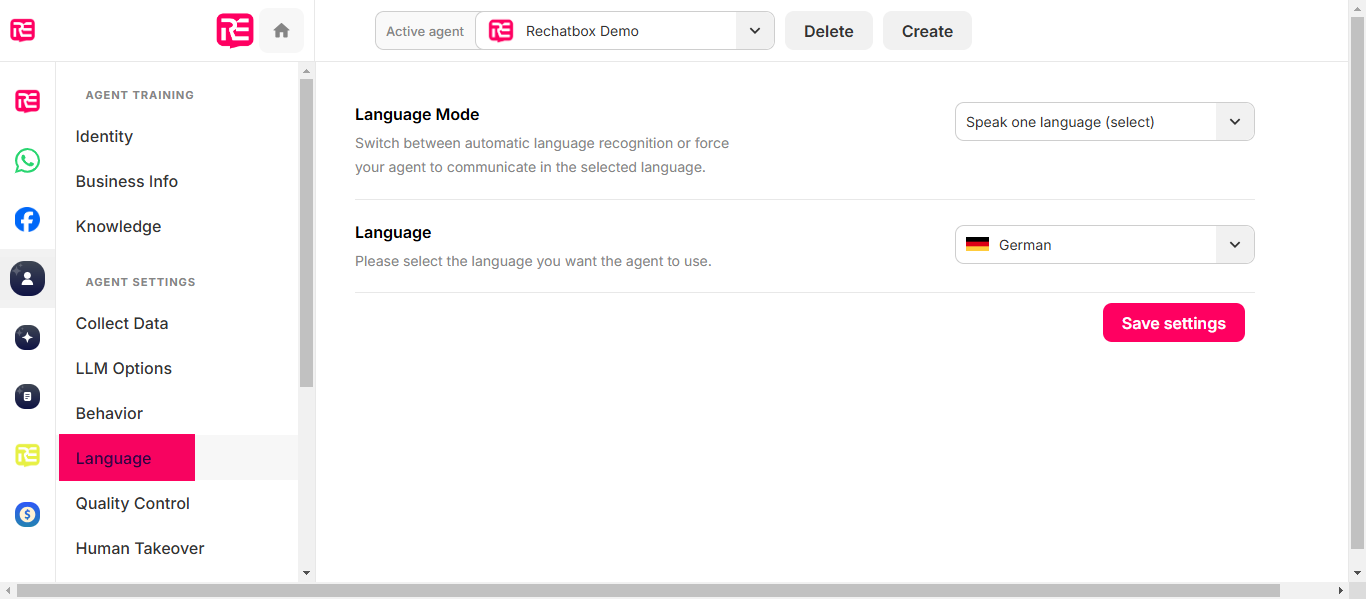The image size is (1366, 599).
Task: Open the Facebook channel icon in sidebar
Action: 27,220
